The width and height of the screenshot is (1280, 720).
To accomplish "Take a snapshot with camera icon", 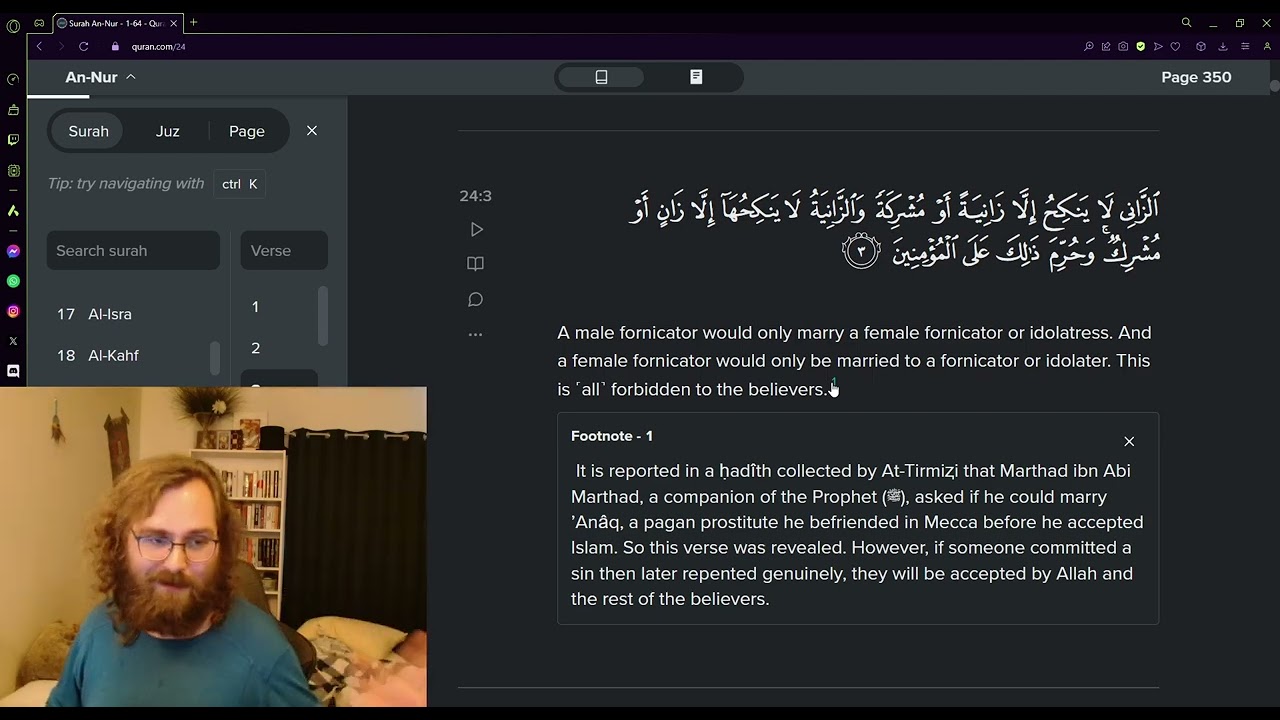I will (x=1123, y=46).
